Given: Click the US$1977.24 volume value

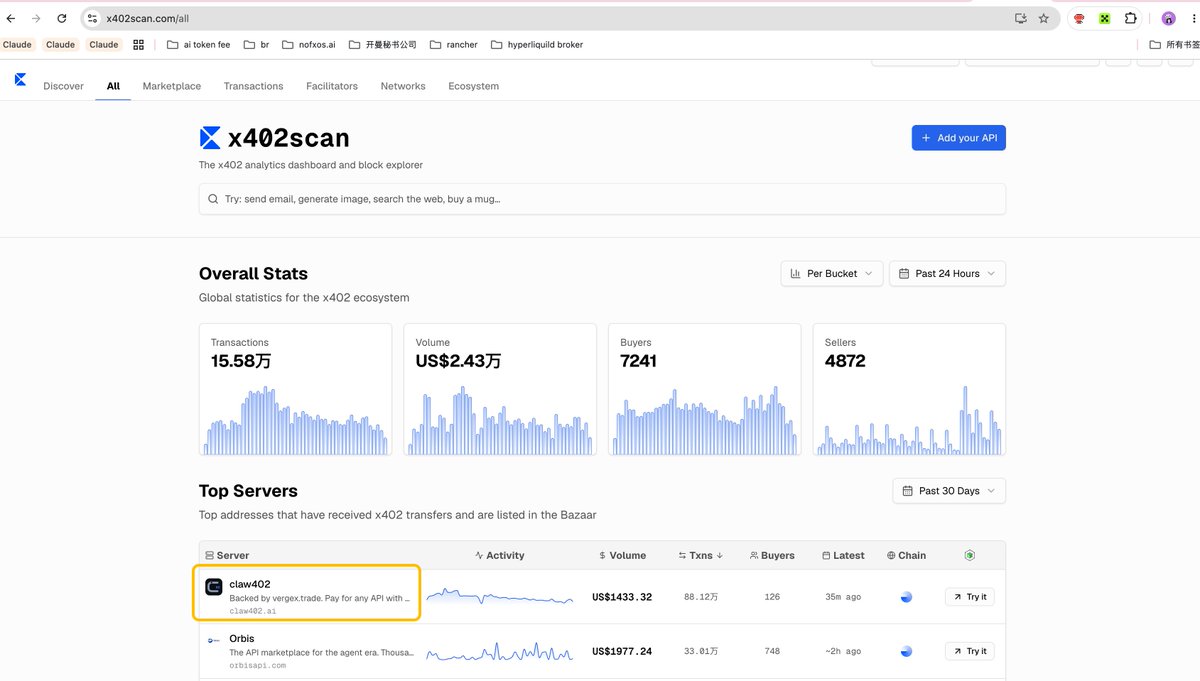Looking at the screenshot, I should coord(622,651).
